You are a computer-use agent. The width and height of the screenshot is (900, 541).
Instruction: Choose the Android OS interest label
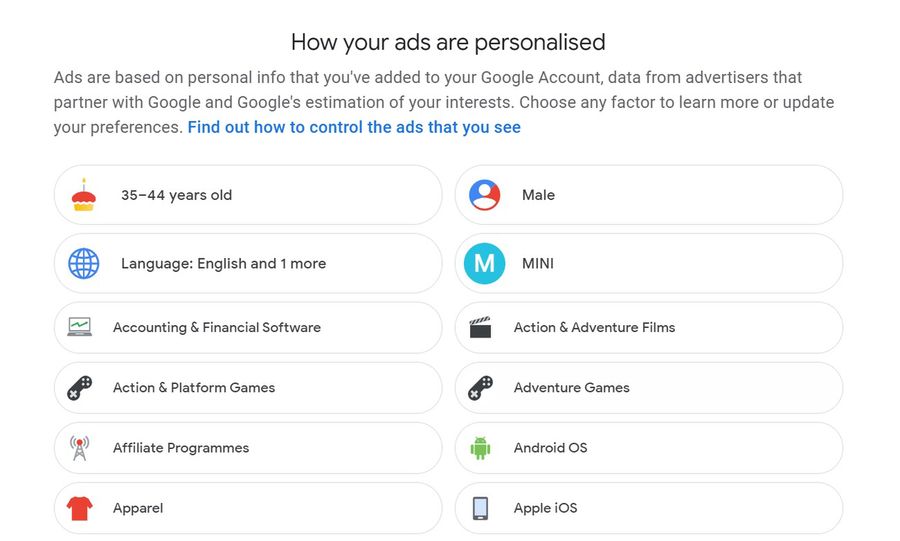[x=550, y=448]
